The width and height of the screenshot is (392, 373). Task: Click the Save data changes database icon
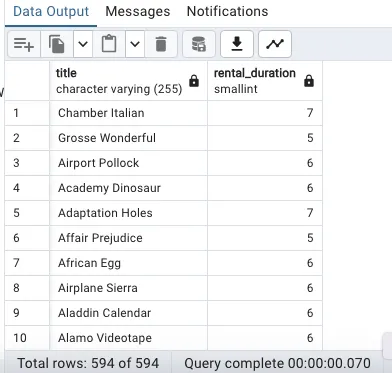pyautogui.click(x=199, y=44)
